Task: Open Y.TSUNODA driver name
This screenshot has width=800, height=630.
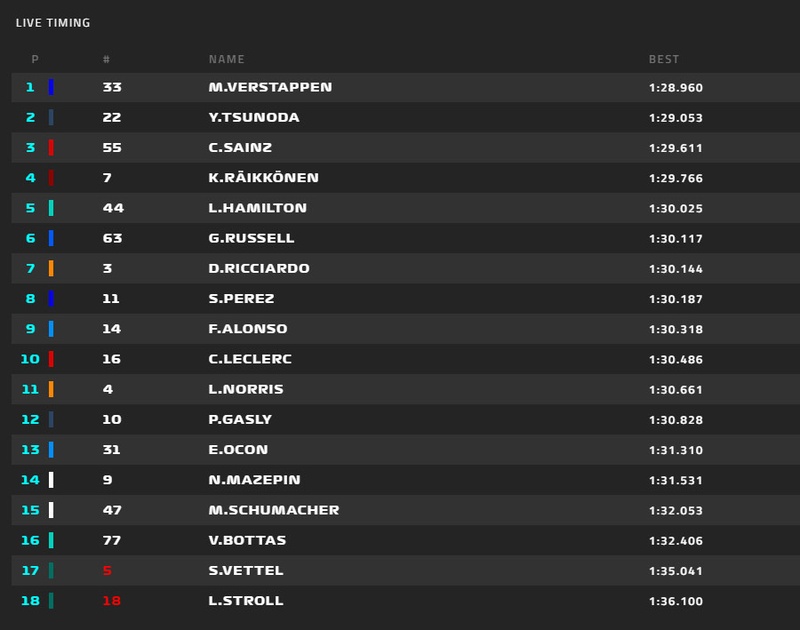Action: (254, 118)
